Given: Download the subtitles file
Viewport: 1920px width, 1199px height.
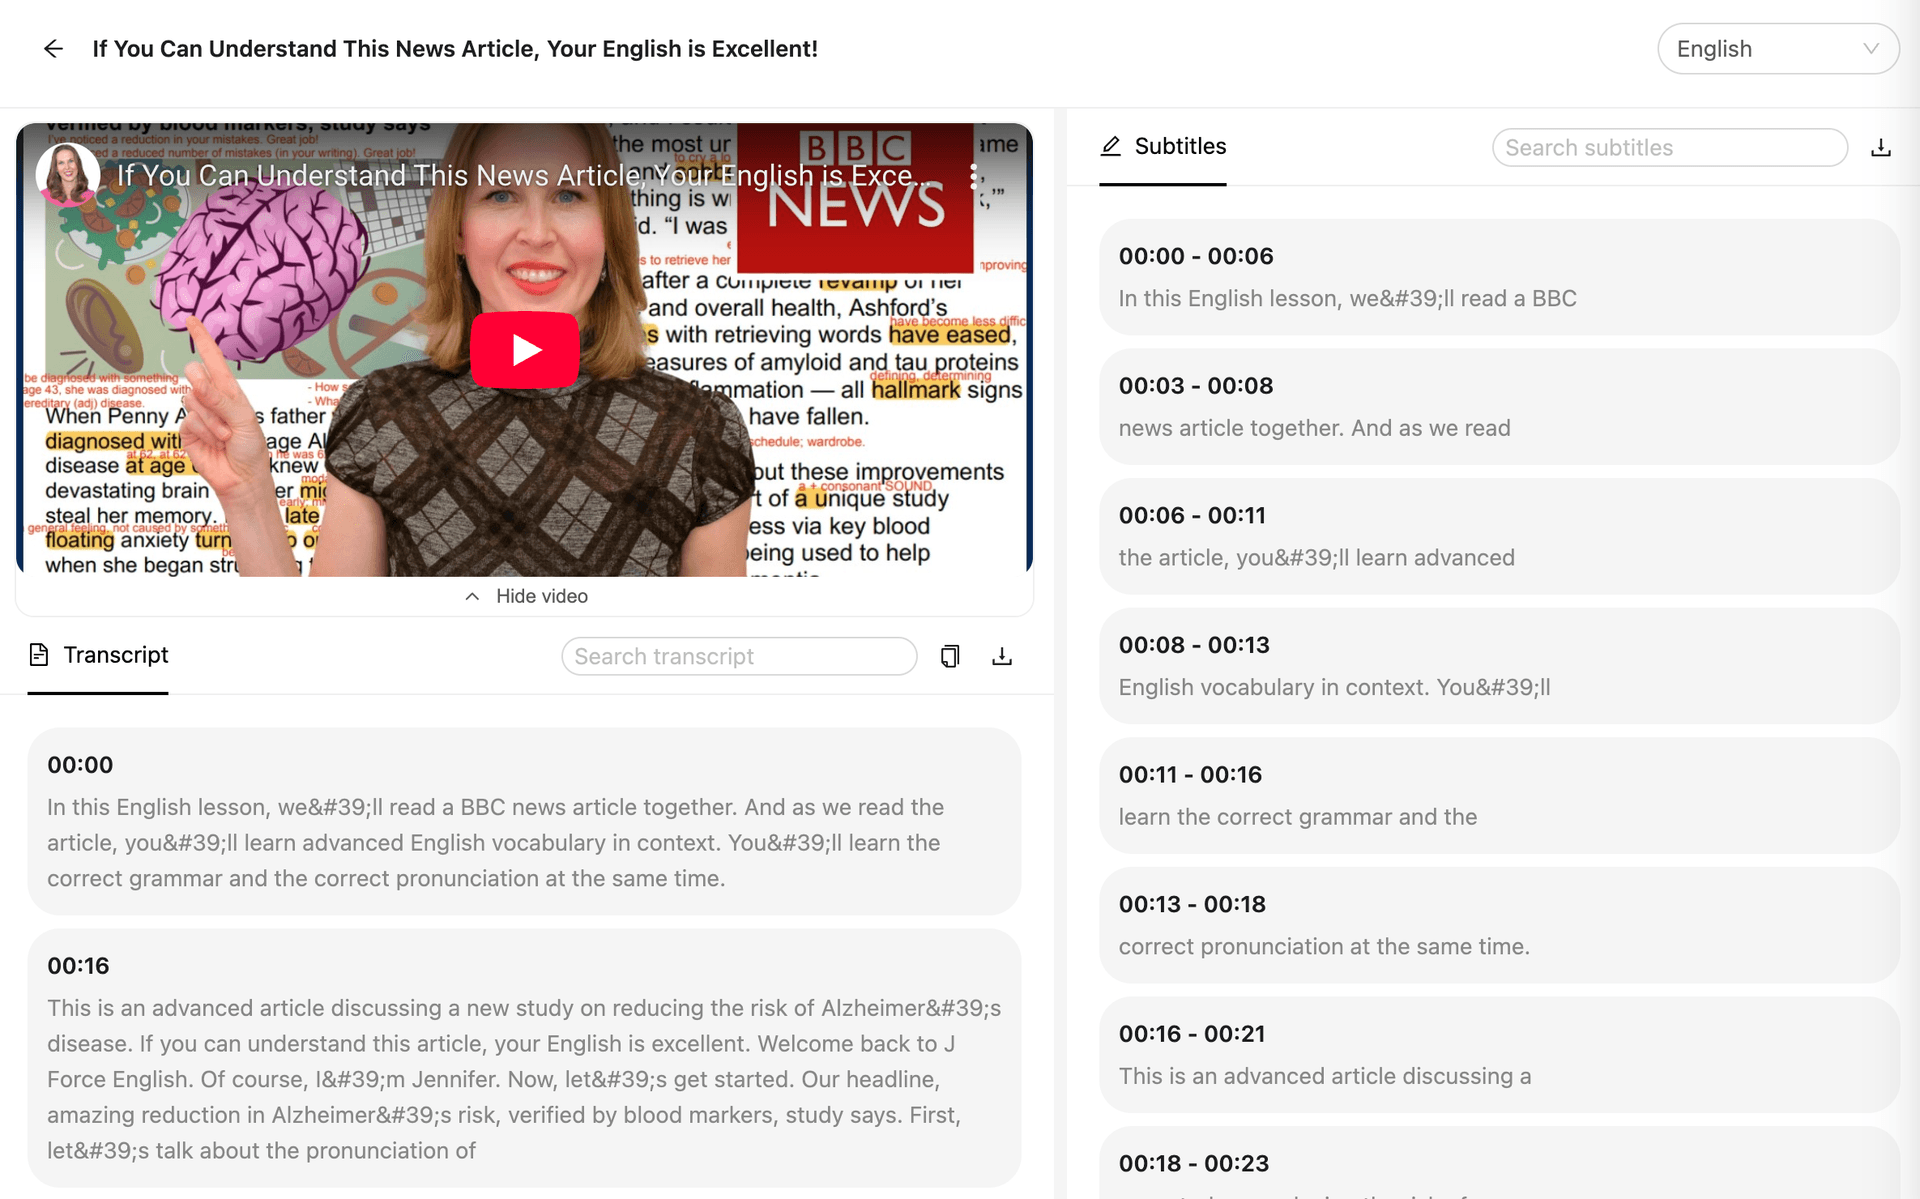Looking at the screenshot, I should coord(1881,148).
